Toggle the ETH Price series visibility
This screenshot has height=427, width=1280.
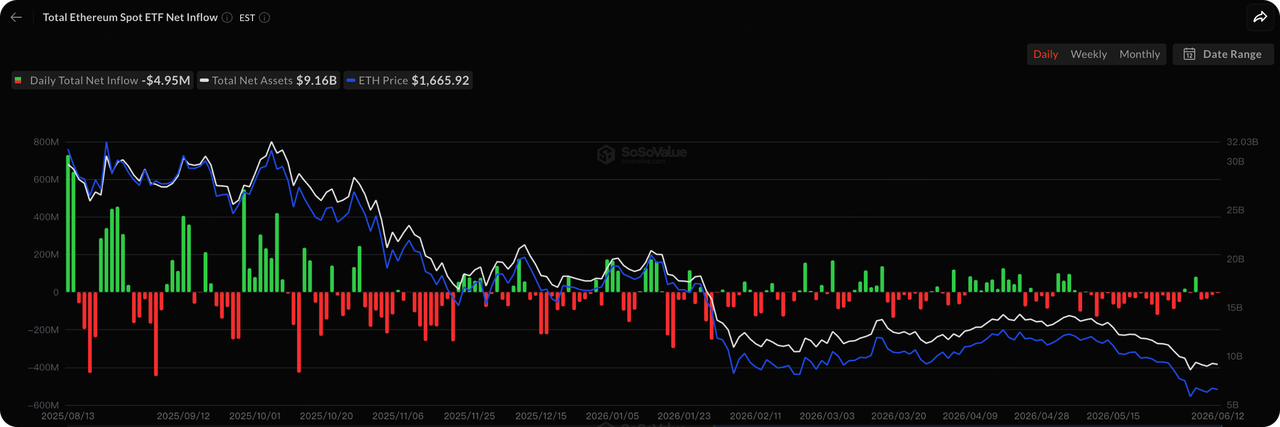406,80
